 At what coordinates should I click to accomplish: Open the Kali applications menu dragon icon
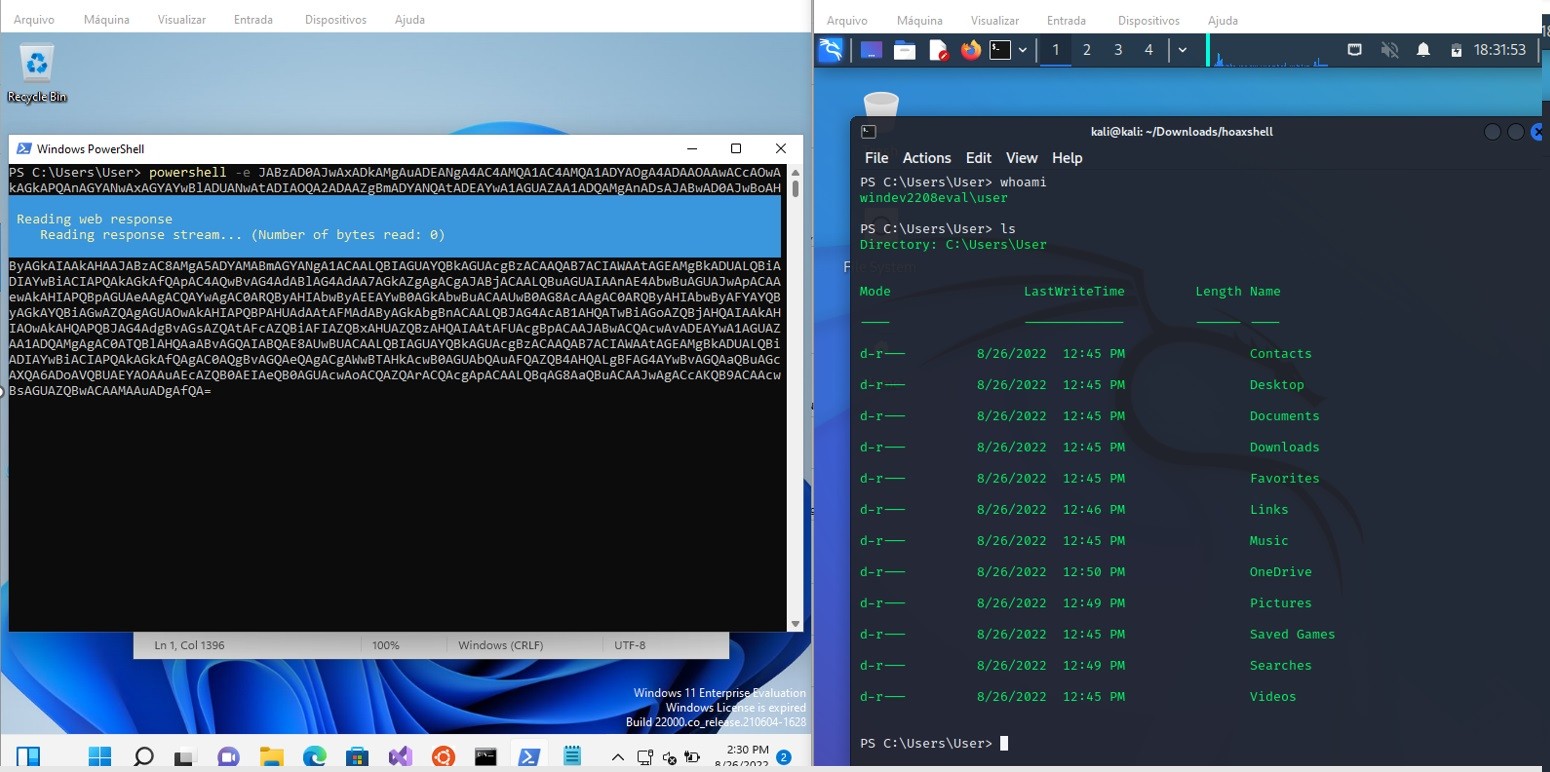pos(830,50)
